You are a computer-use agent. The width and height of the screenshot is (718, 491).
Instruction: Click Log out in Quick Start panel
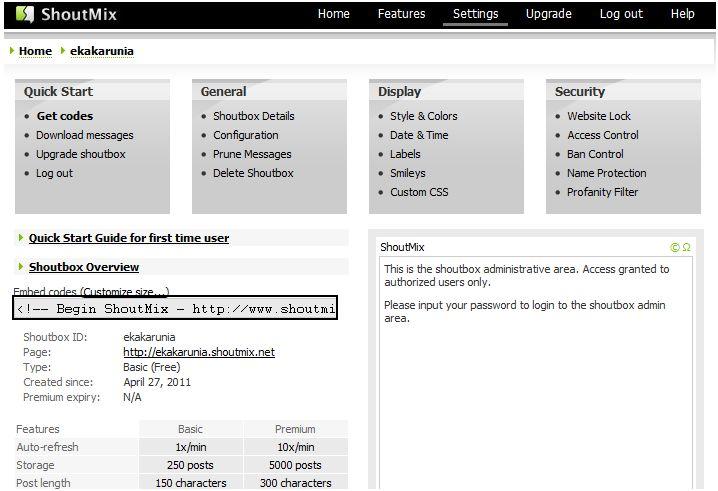54,173
